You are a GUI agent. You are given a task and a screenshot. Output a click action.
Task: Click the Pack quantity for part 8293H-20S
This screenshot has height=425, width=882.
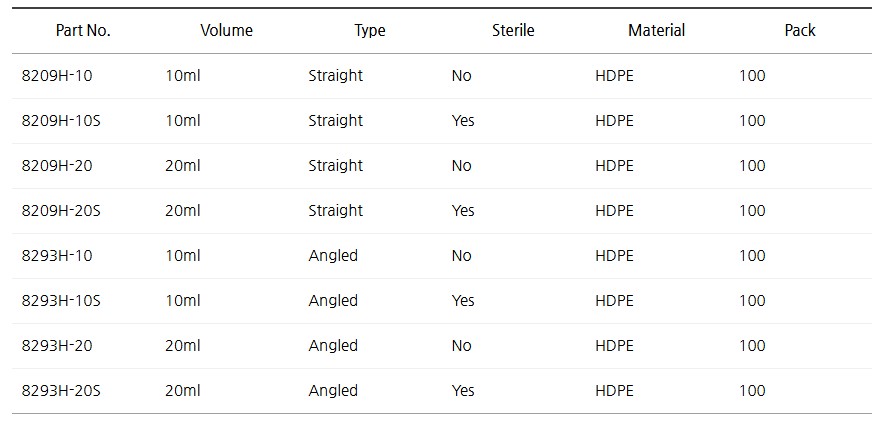pyautogui.click(x=752, y=391)
